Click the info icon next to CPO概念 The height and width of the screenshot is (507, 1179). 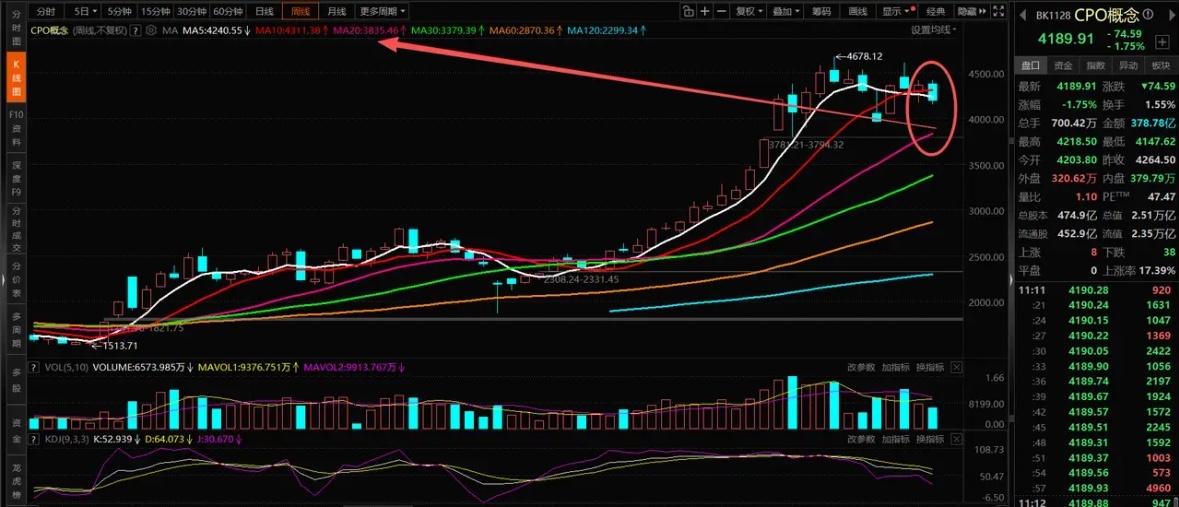(1150, 14)
